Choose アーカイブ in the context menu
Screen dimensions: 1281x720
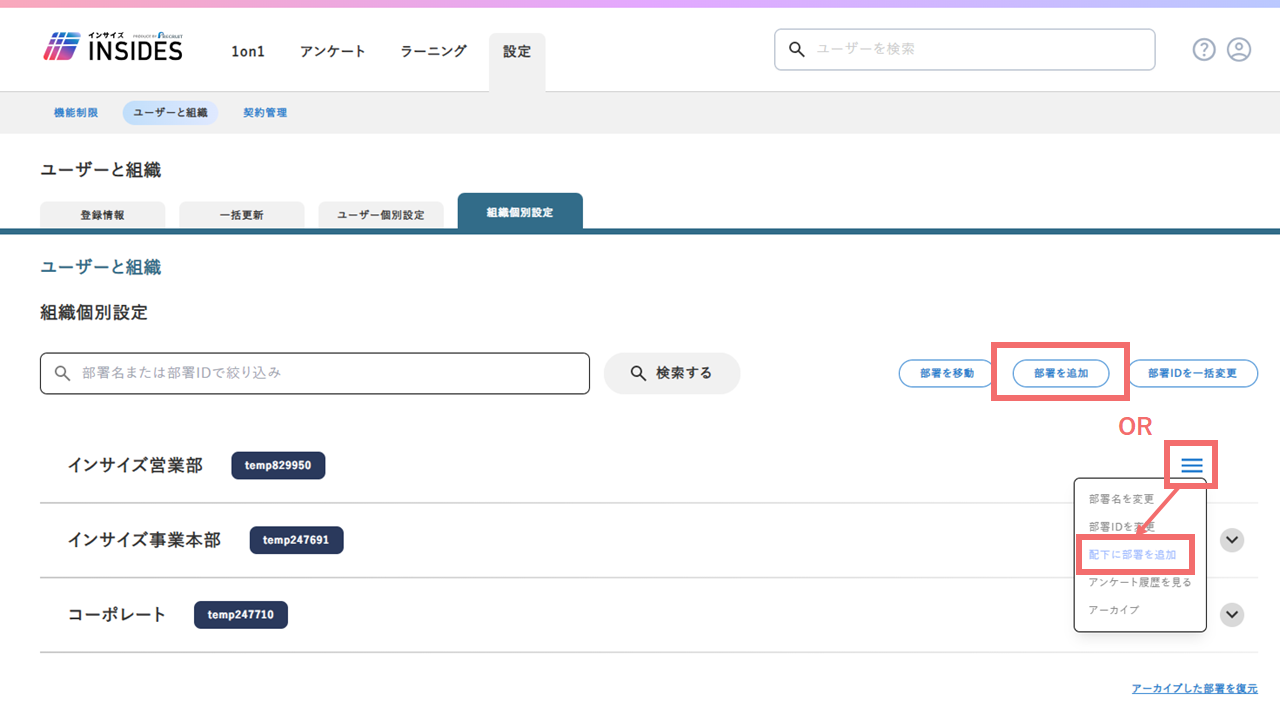[1113, 610]
